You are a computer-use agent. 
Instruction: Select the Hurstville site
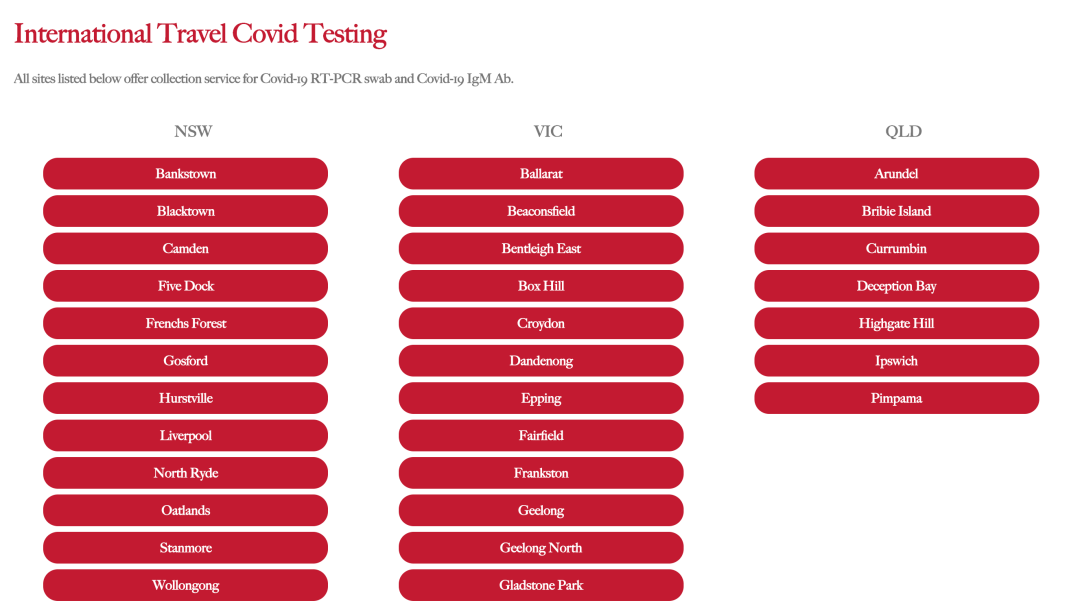point(185,398)
